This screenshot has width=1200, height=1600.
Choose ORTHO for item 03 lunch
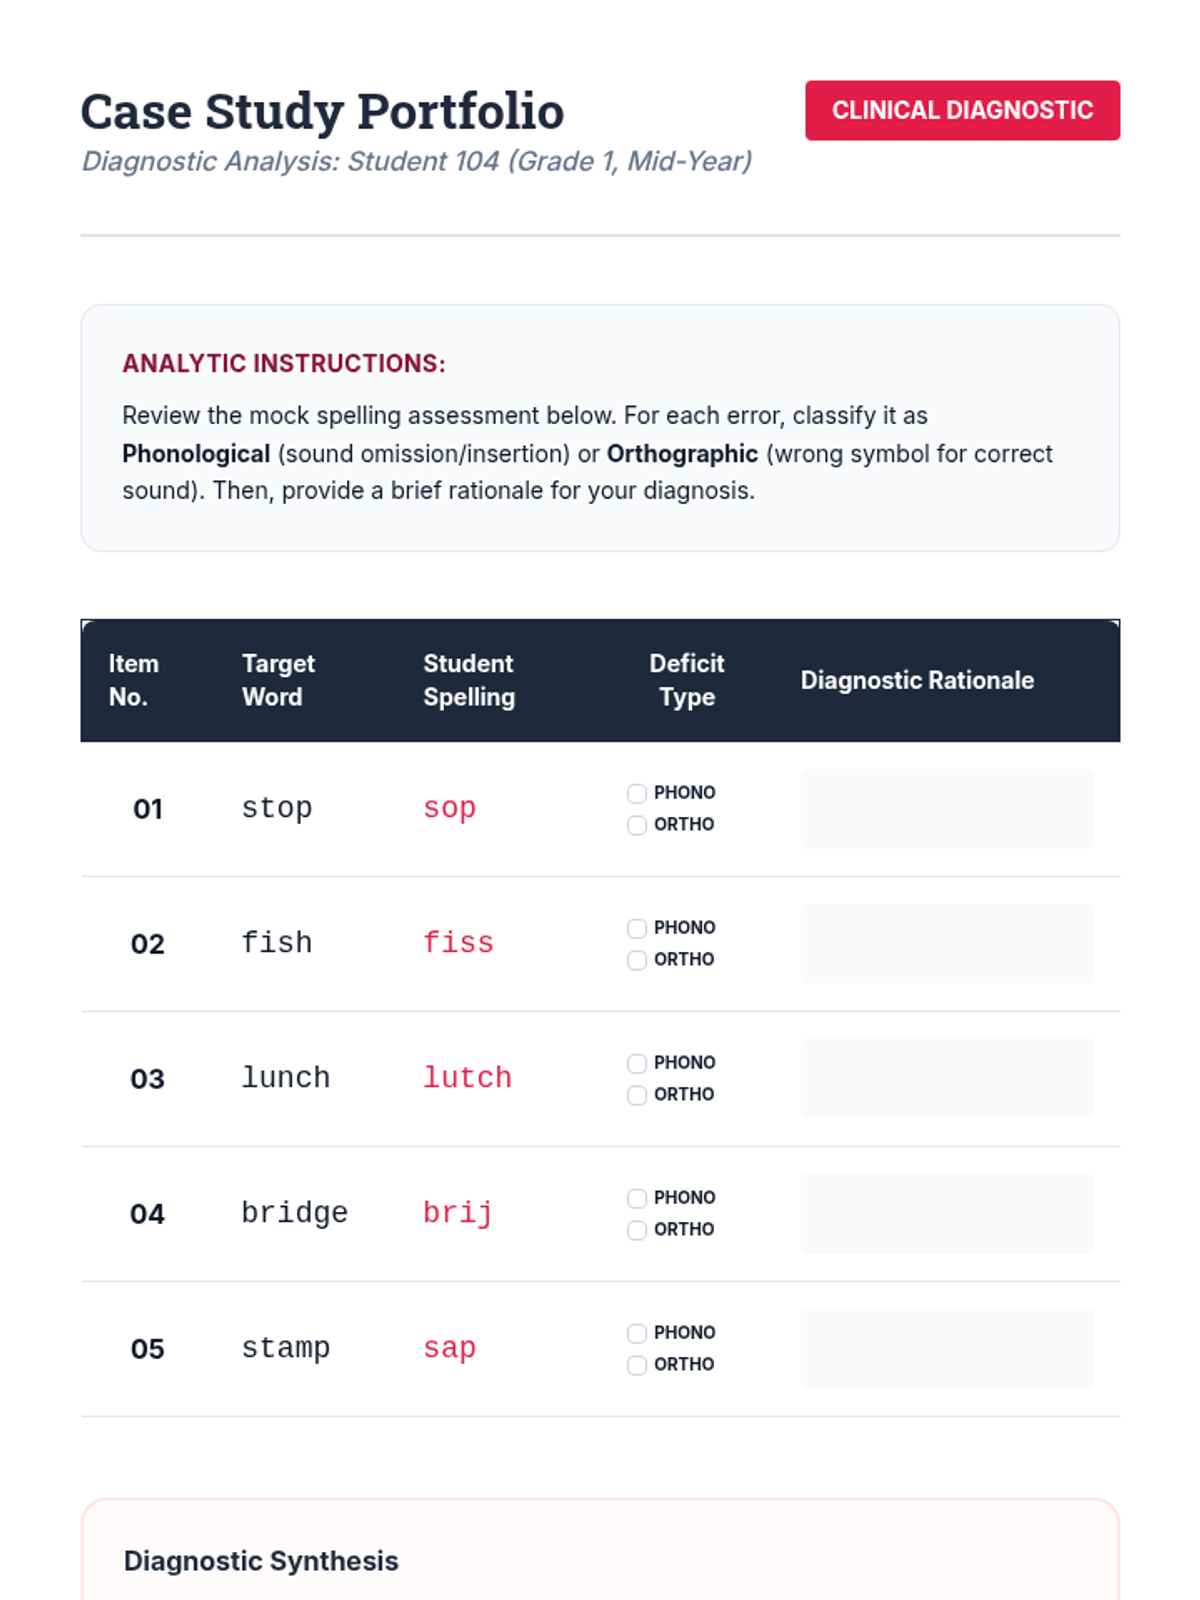pyautogui.click(x=637, y=1095)
